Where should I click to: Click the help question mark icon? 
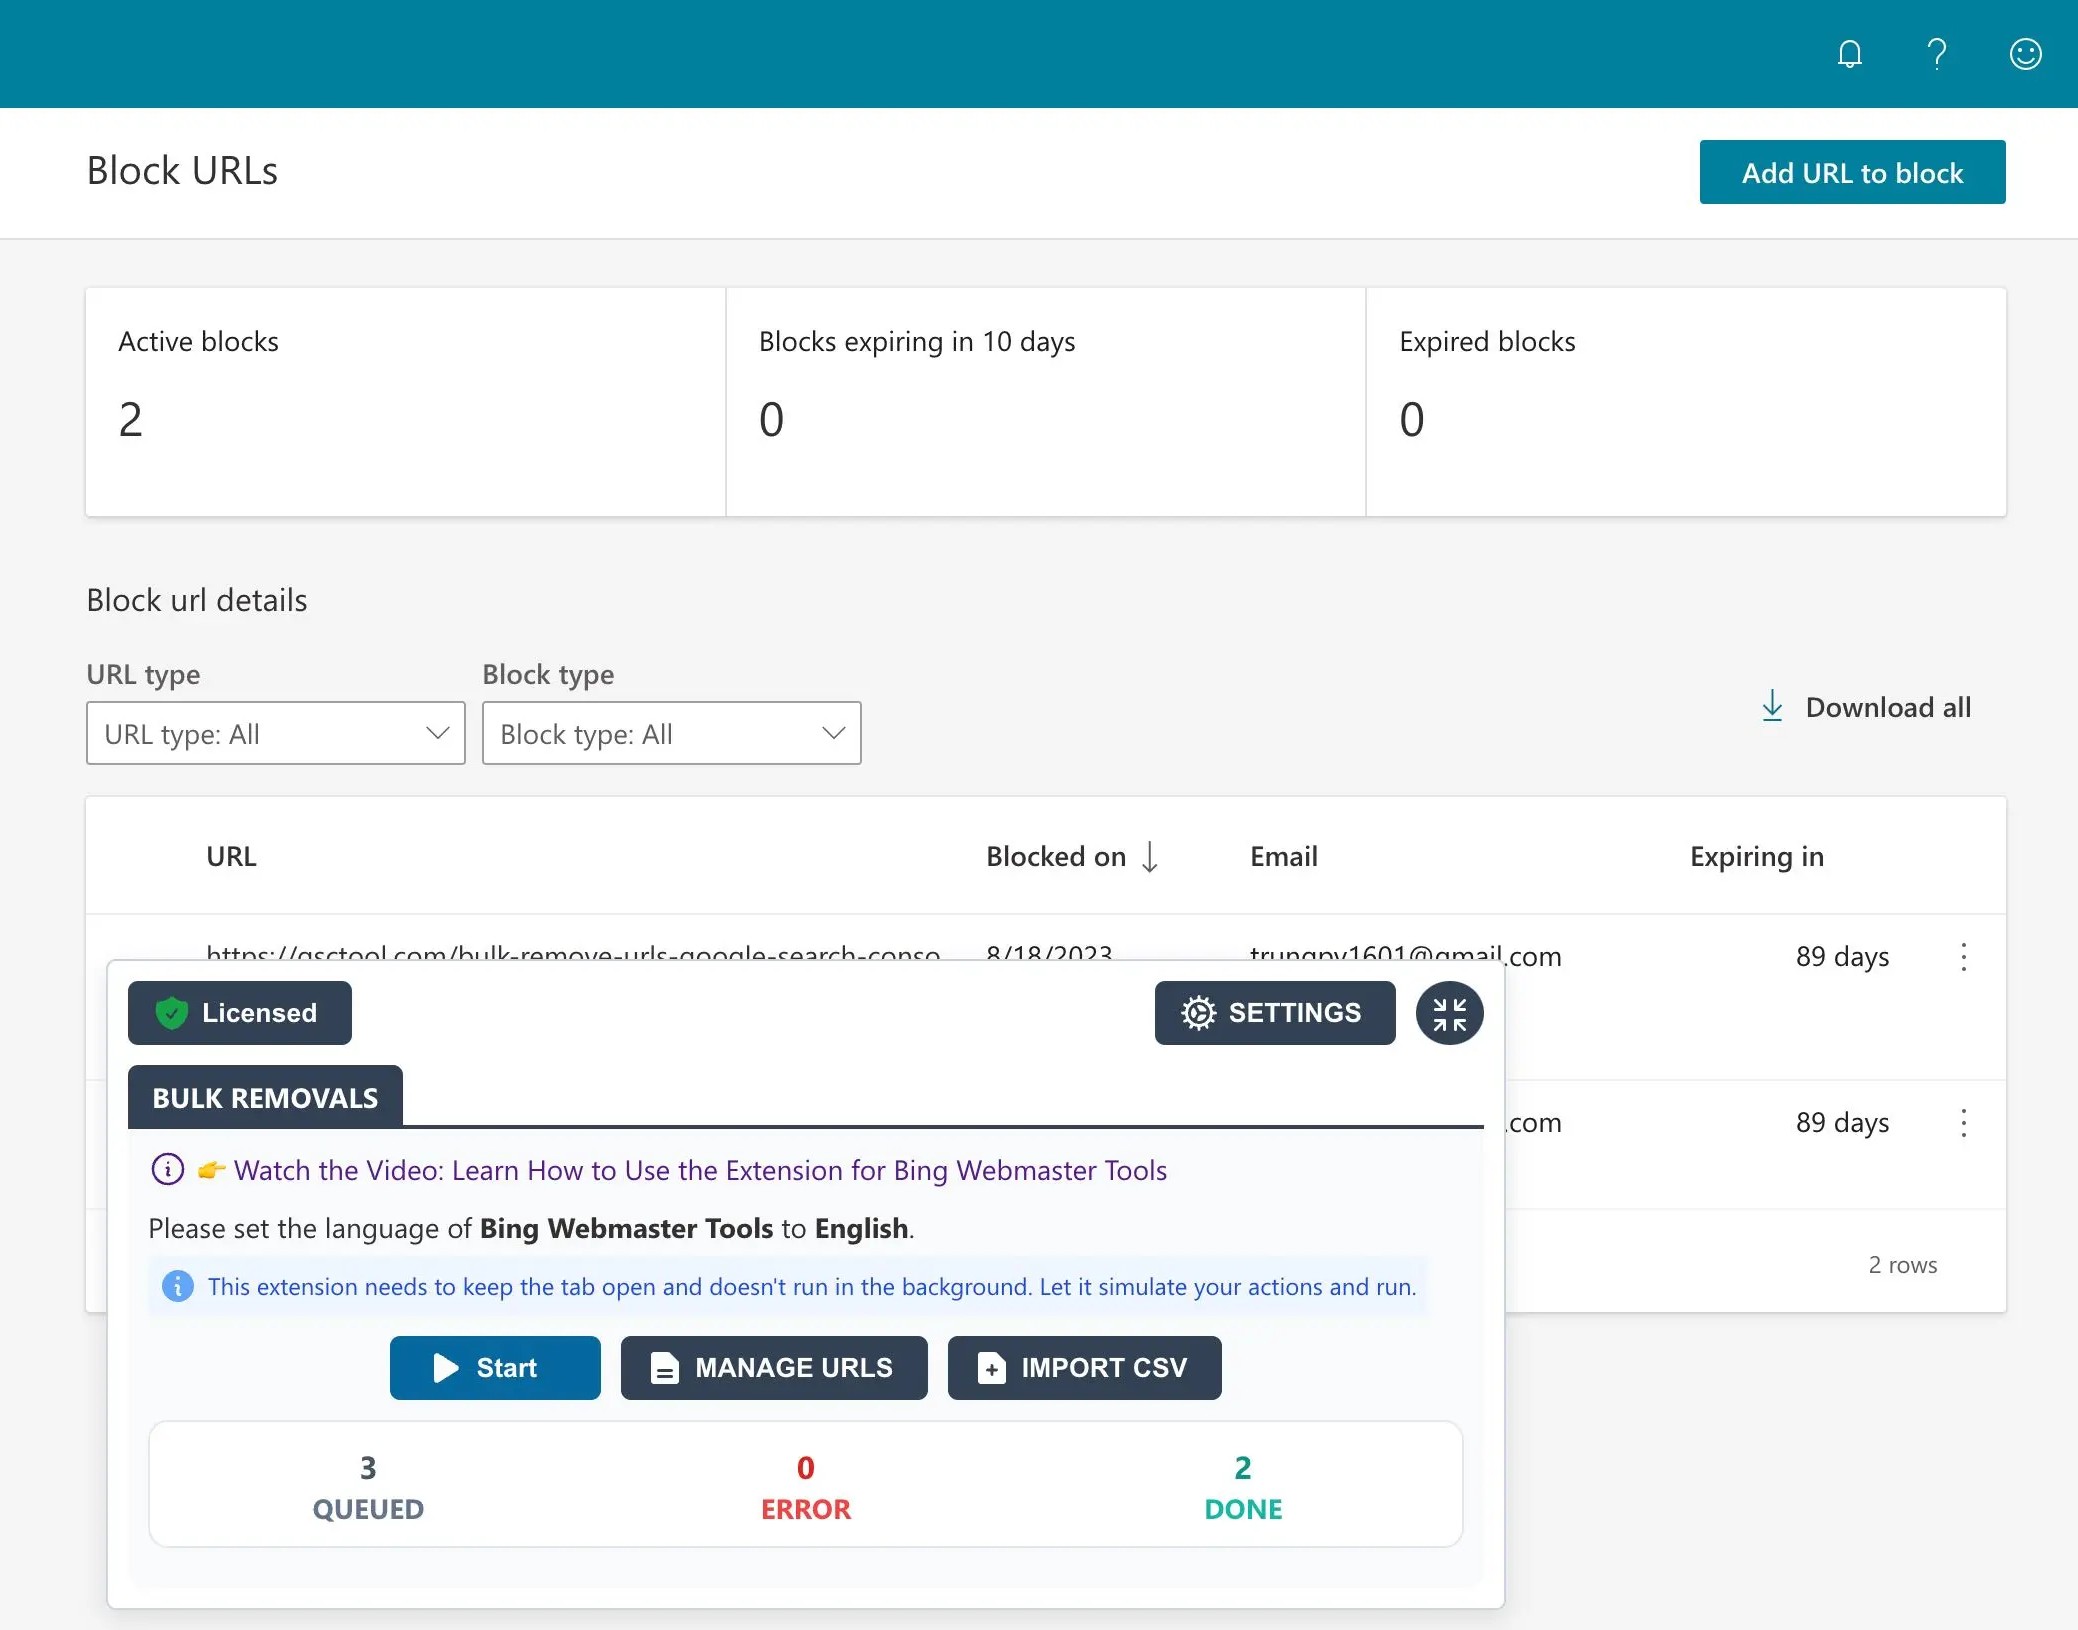1937,54
